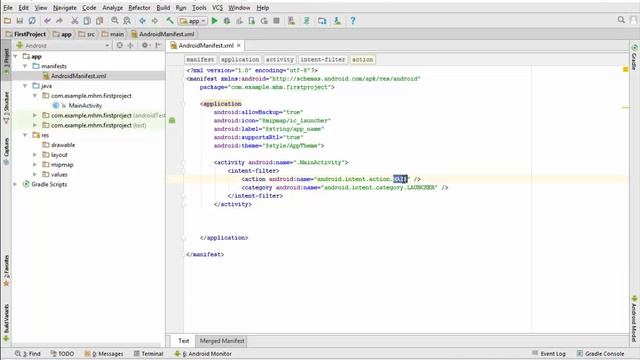Navigate back with blue left arrow

point(142,20)
